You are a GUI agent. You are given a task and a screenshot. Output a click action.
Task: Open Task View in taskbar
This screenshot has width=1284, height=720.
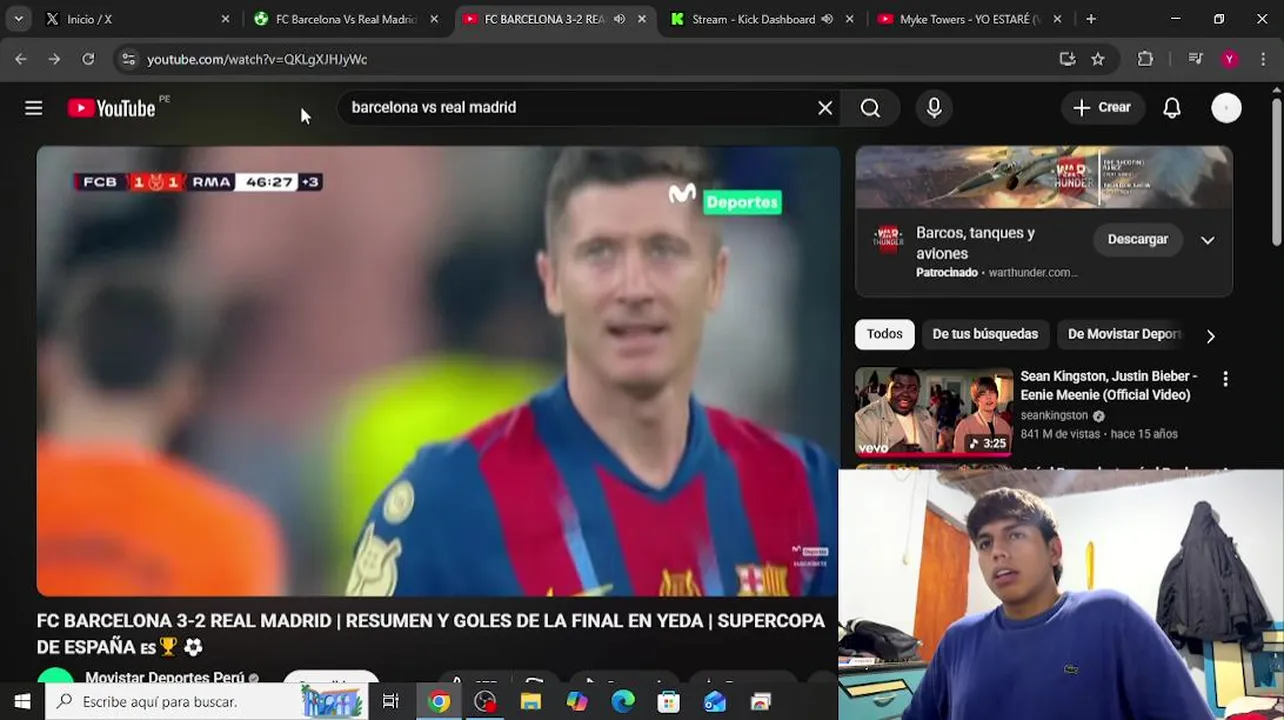coord(391,702)
